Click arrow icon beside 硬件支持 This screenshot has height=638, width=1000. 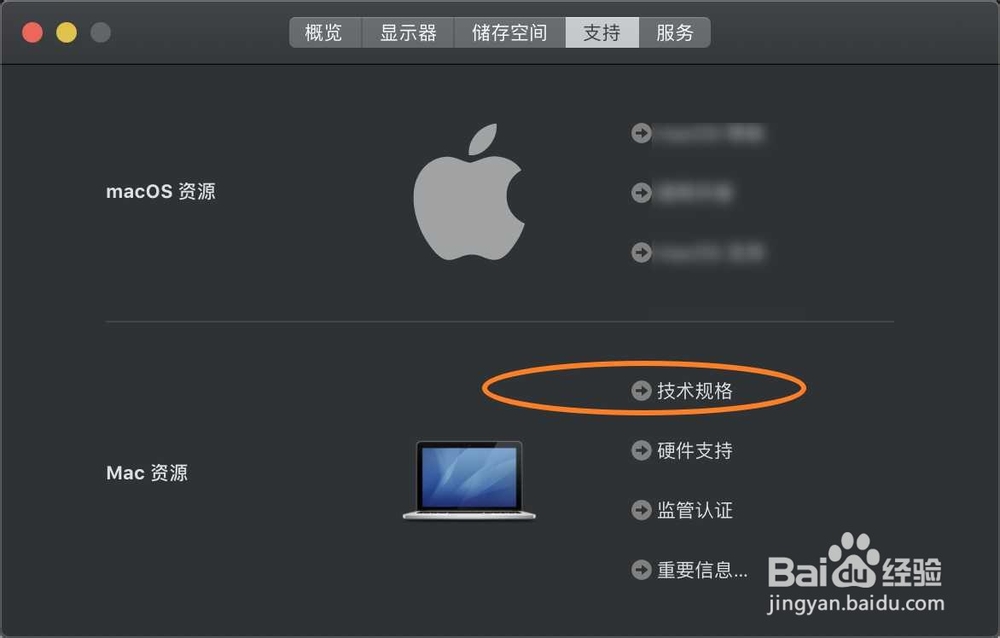[641, 450]
